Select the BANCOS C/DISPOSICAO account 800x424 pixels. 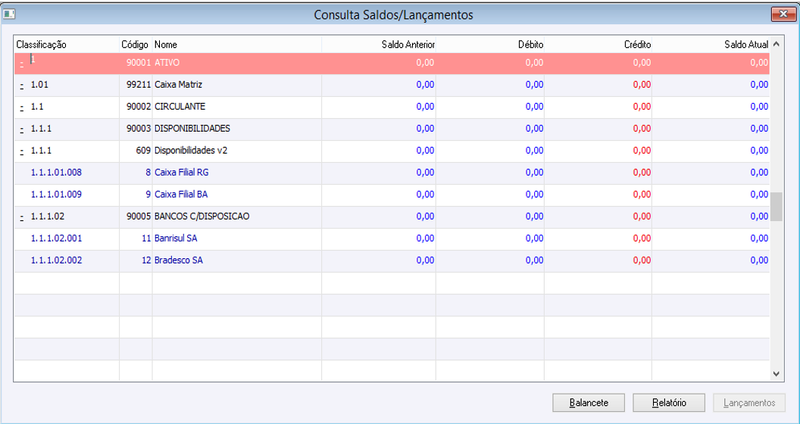[202, 216]
